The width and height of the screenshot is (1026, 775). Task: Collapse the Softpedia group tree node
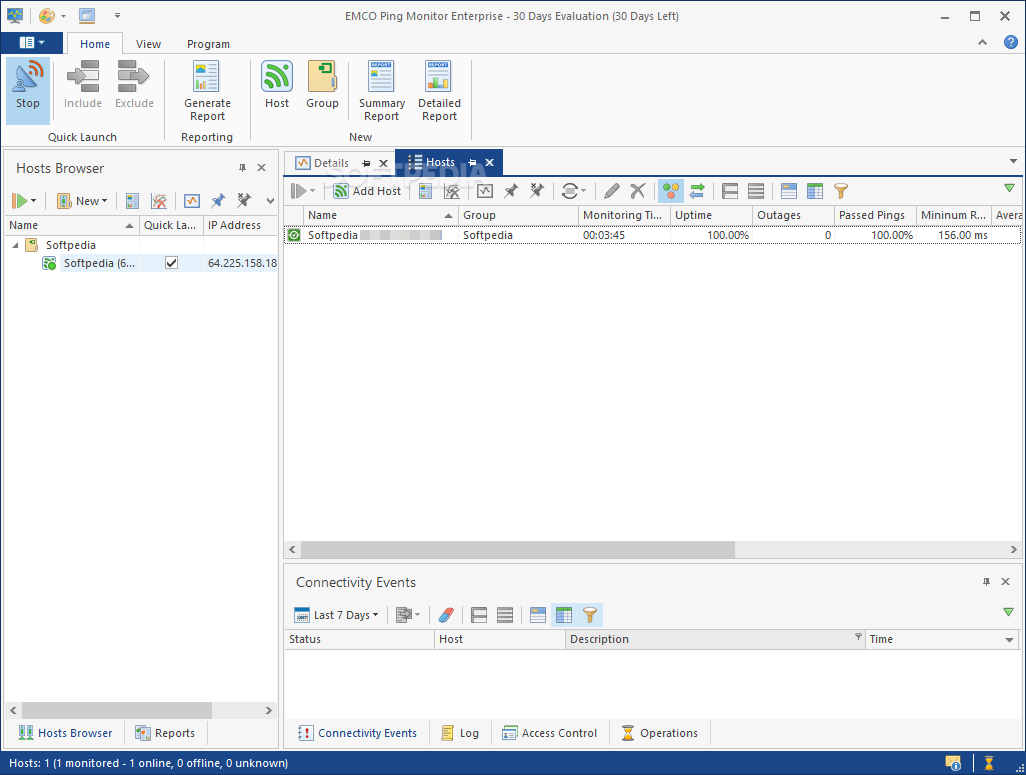pyautogui.click(x=15, y=245)
